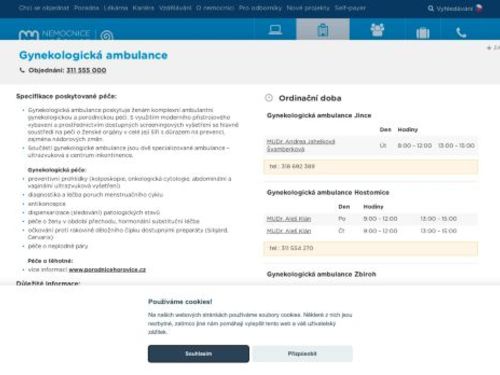
Task: Open the Chci se objednat menu item
Action: click(44, 8)
